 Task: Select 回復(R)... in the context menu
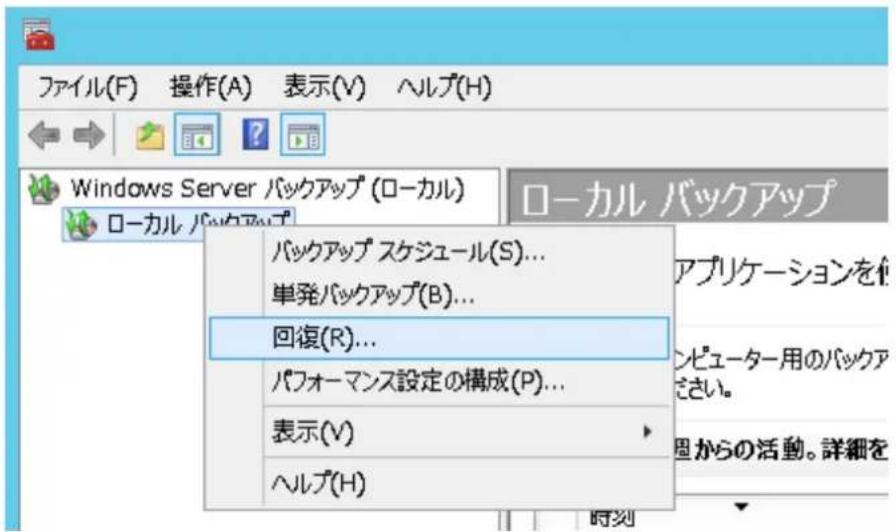coord(439,338)
